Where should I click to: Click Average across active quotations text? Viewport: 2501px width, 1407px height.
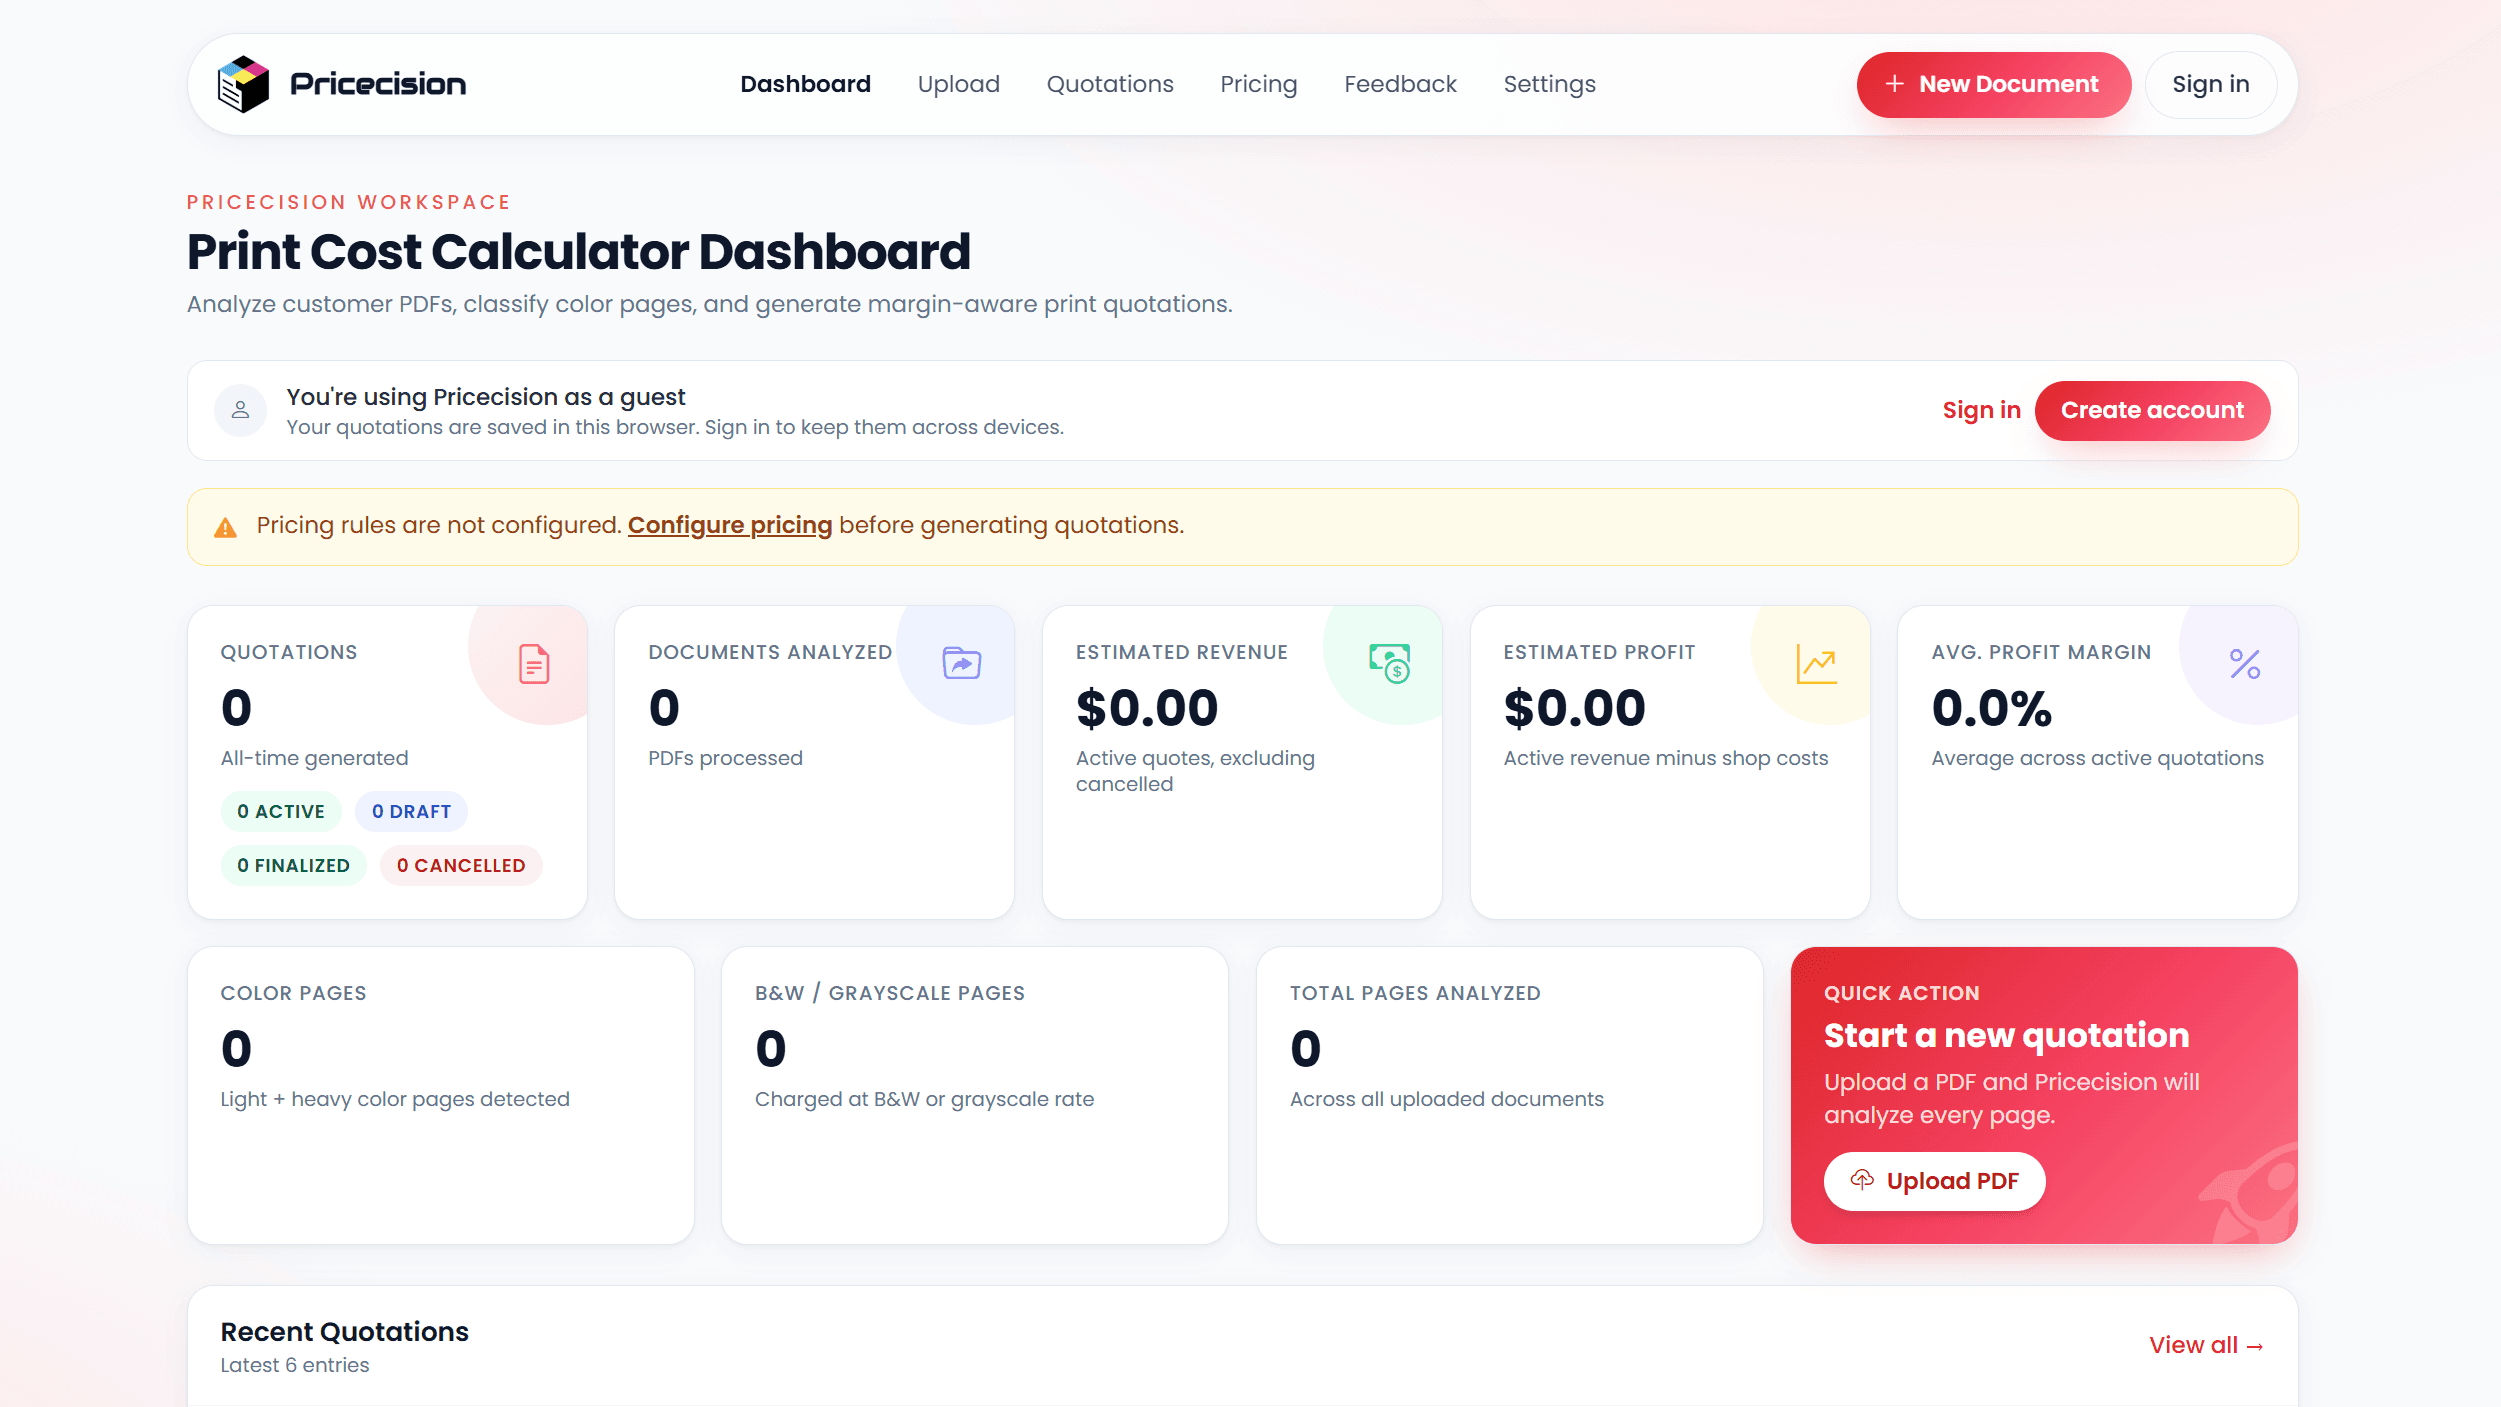(x=2097, y=758)
